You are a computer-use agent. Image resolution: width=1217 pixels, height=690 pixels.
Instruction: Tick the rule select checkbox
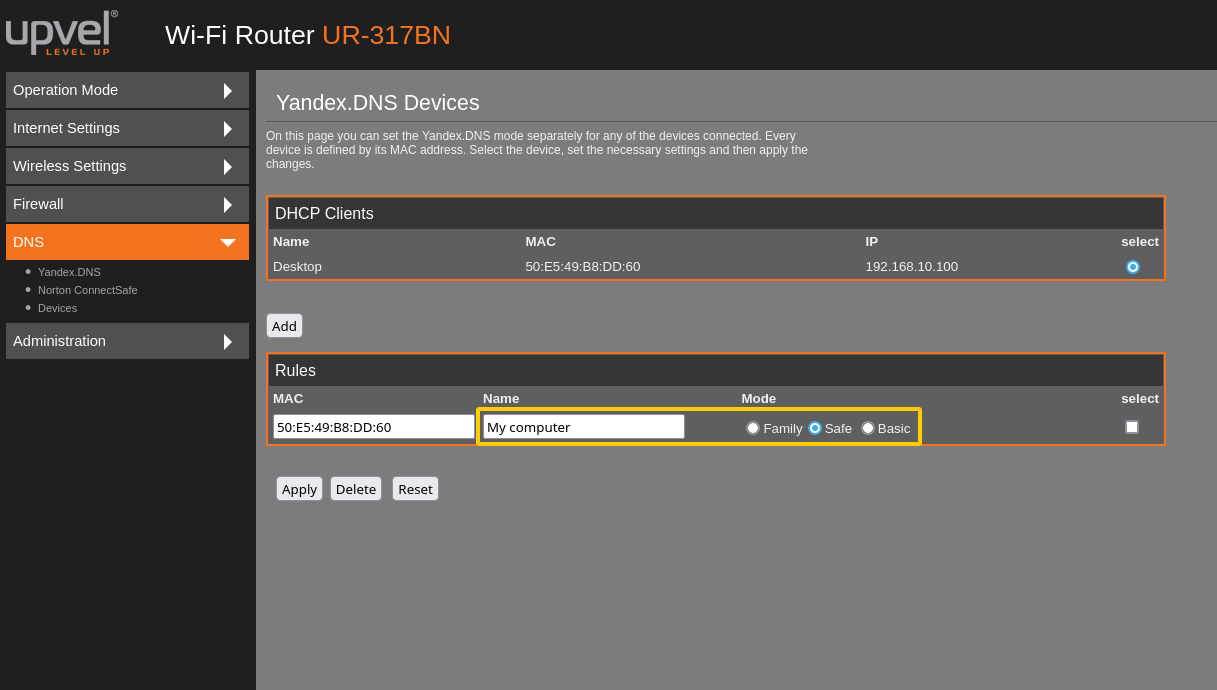point(1132,427)
